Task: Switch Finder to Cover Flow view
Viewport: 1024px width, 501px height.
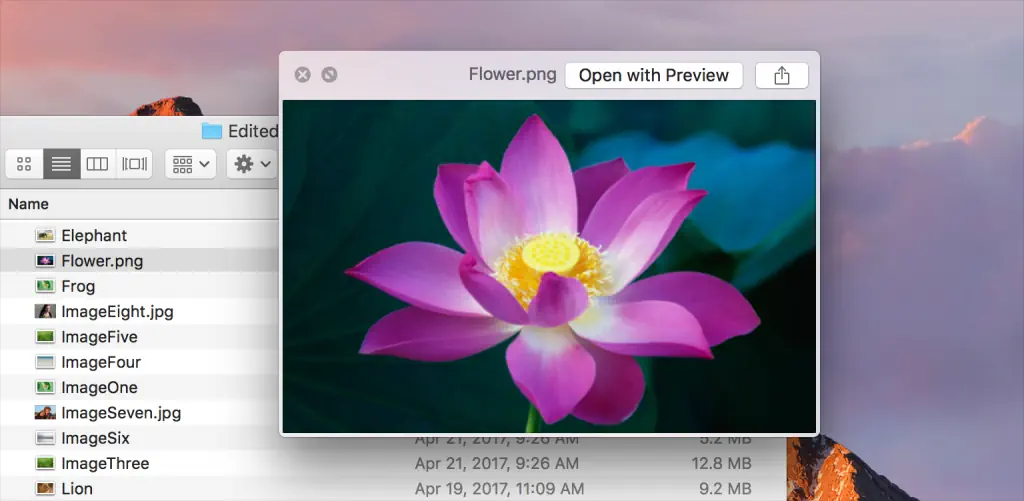Action: (x=134, y=164)
